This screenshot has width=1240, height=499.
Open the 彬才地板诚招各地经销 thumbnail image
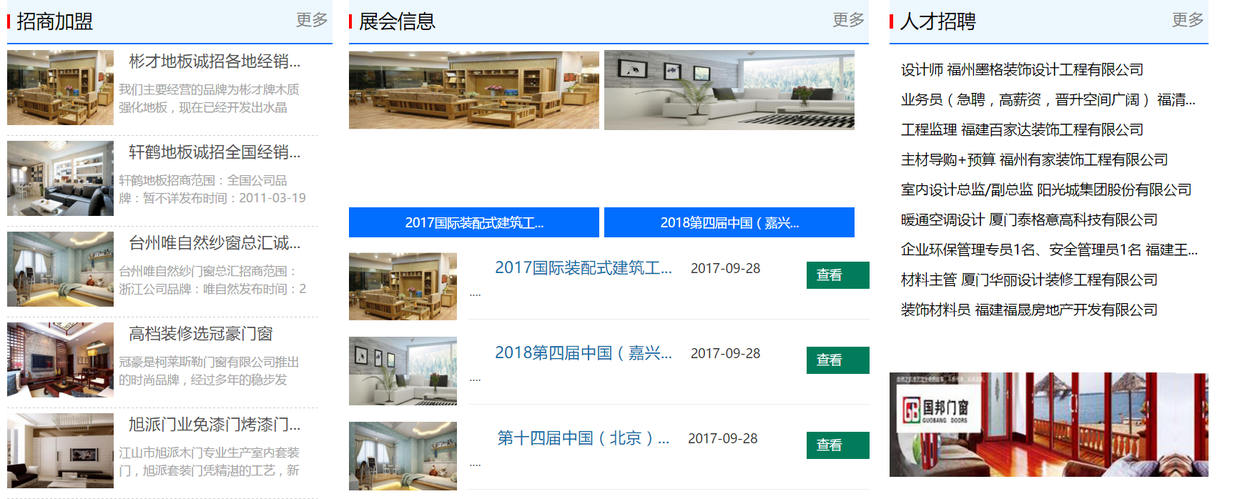click(x=60, y=88)
